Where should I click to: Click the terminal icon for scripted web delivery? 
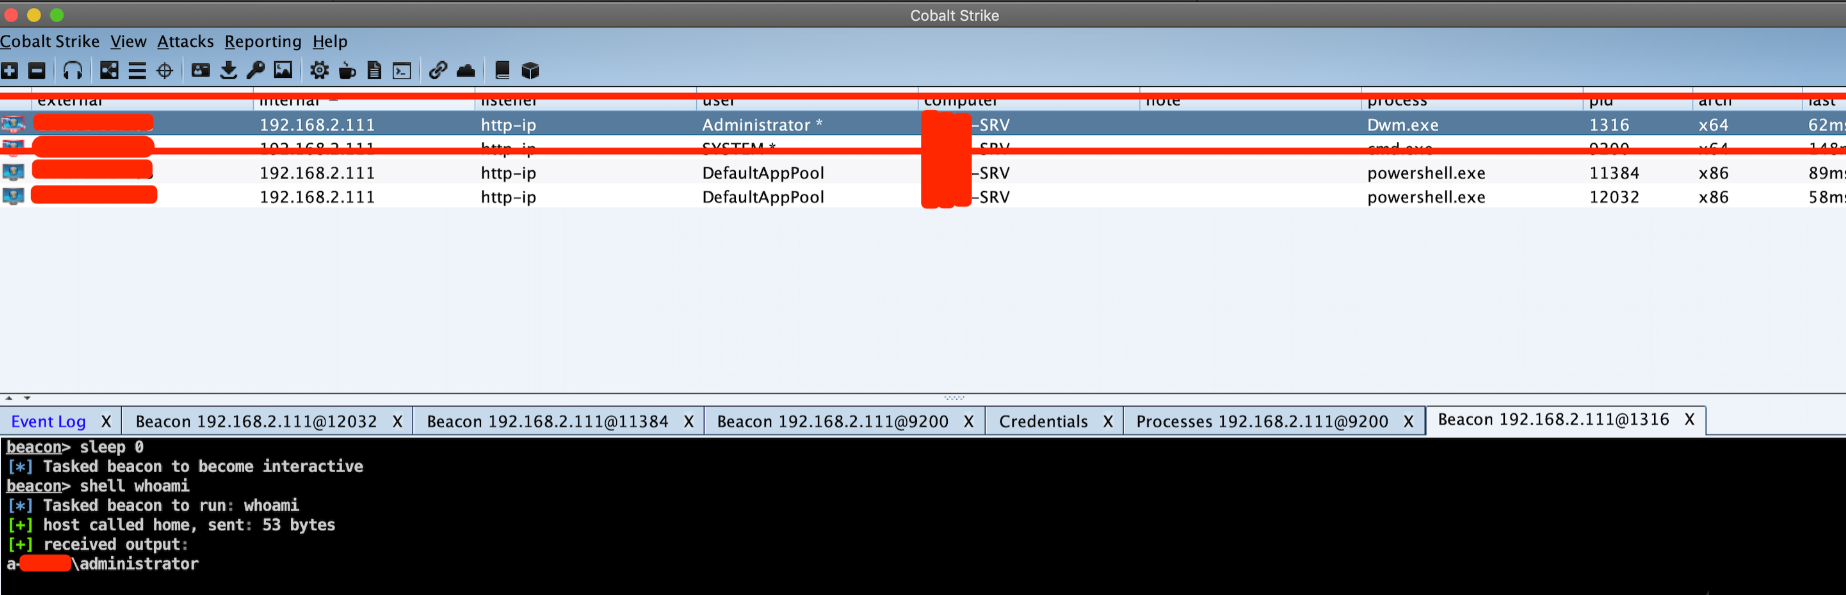click(x=402, y=70)
